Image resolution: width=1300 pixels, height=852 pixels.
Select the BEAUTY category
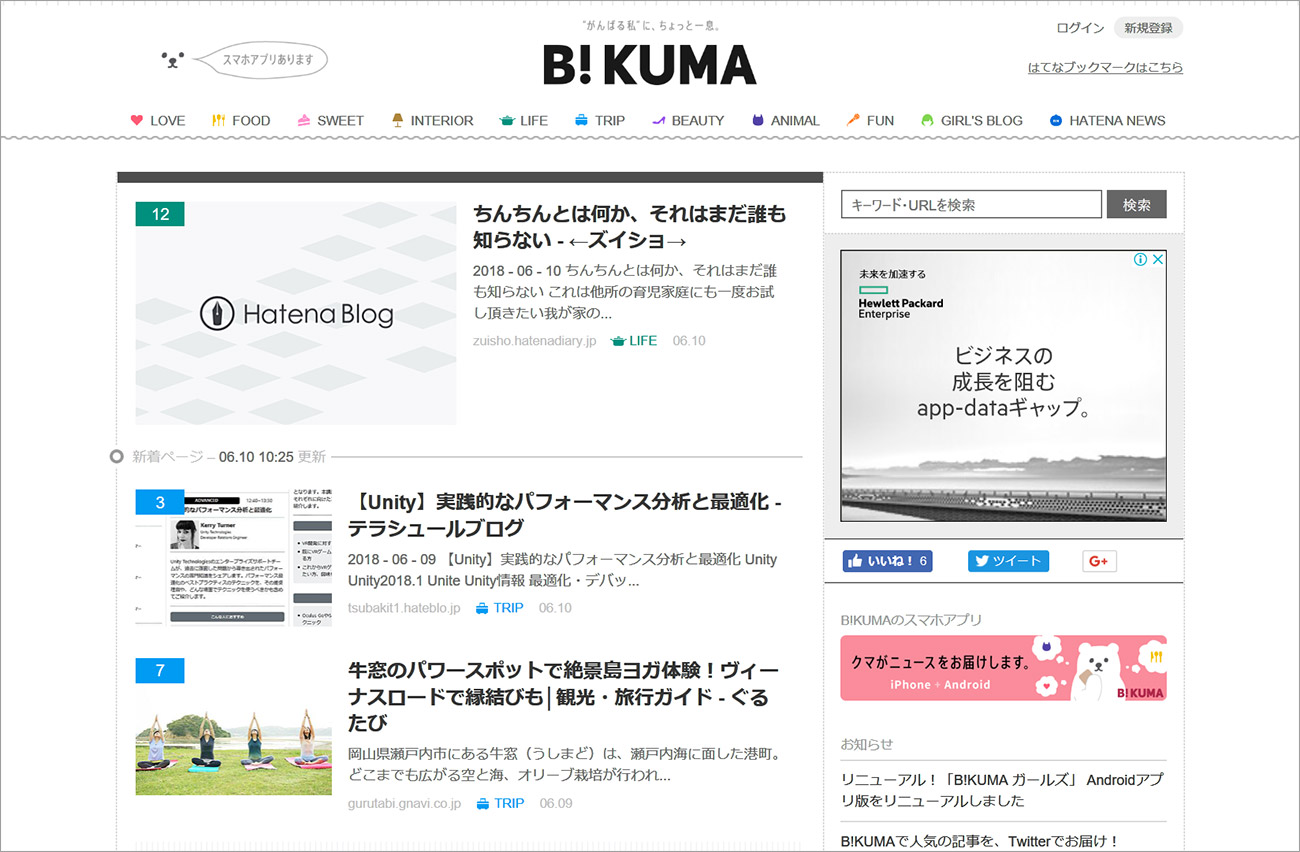698,120
